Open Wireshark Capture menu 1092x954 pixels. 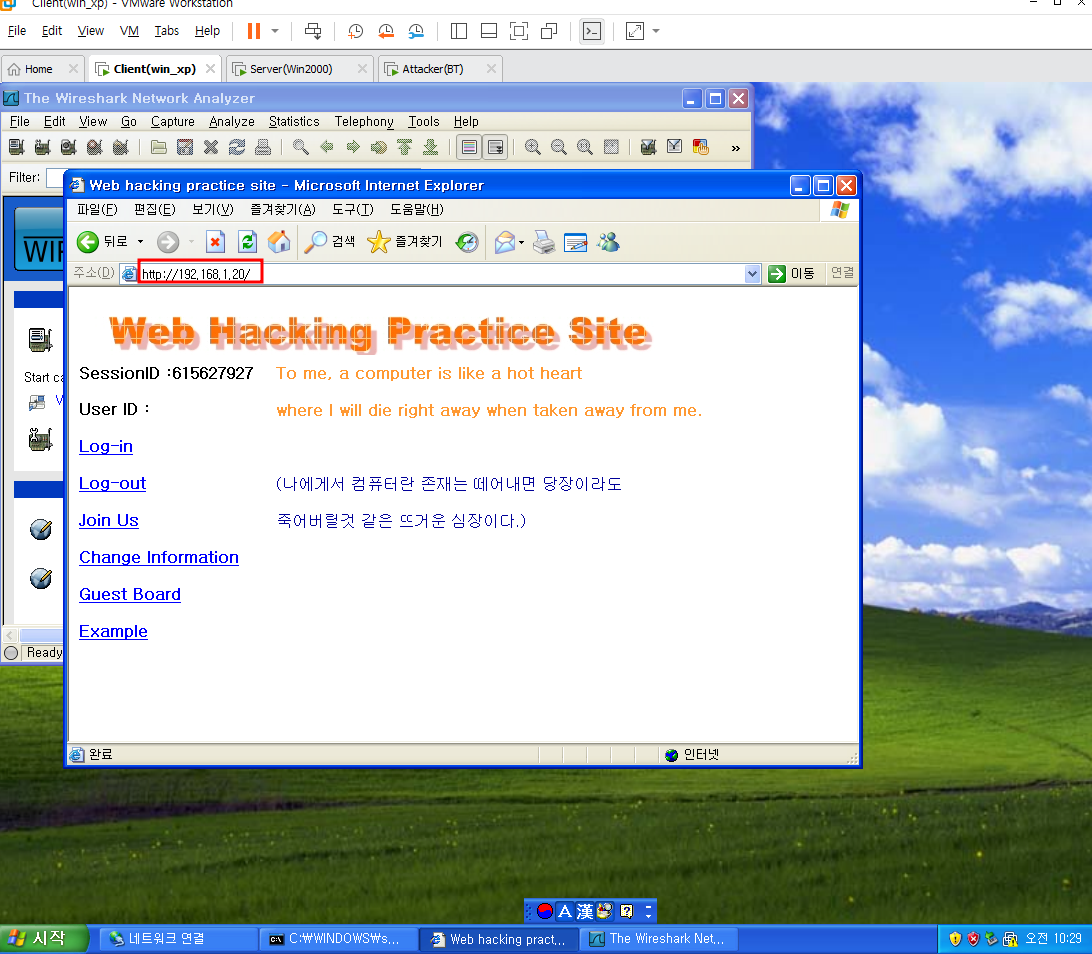click(x=173, y=121)
